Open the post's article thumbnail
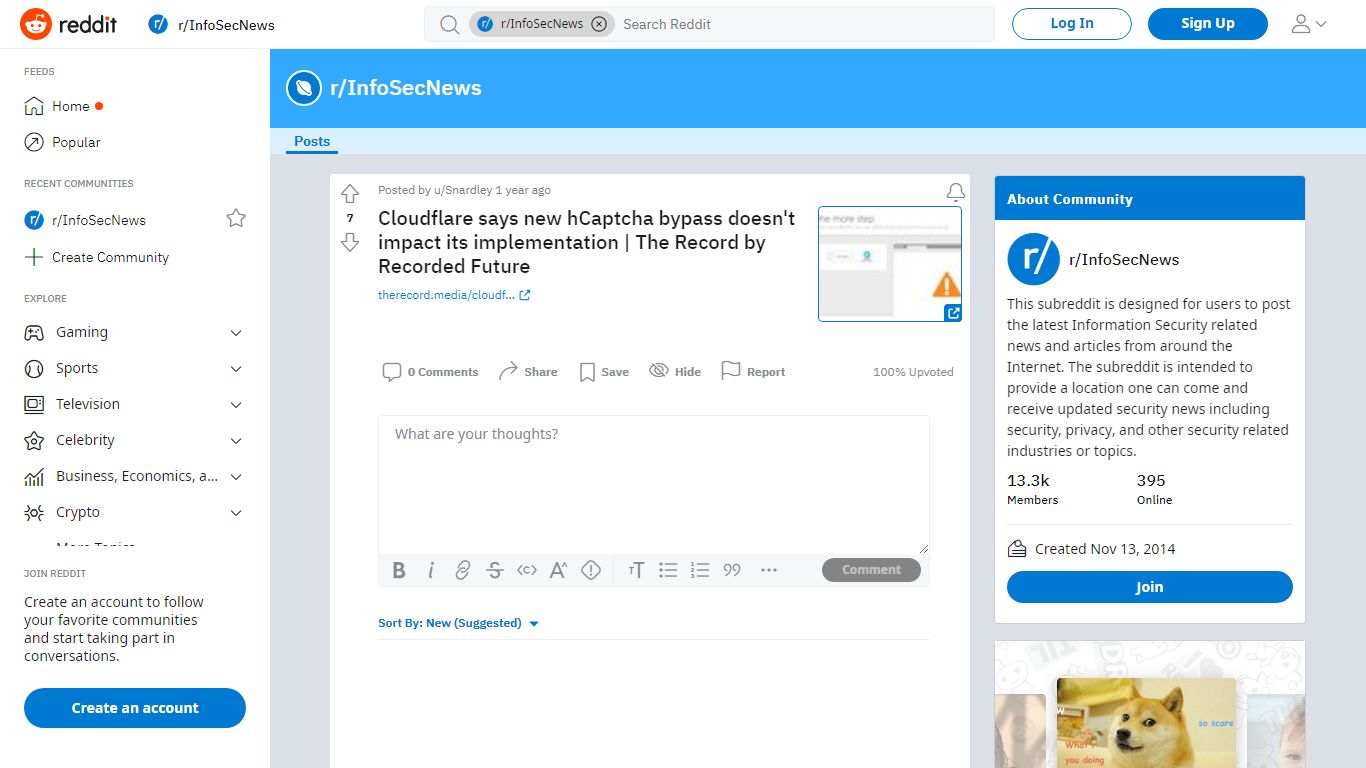1366x768 pixels. pos(890,264)
